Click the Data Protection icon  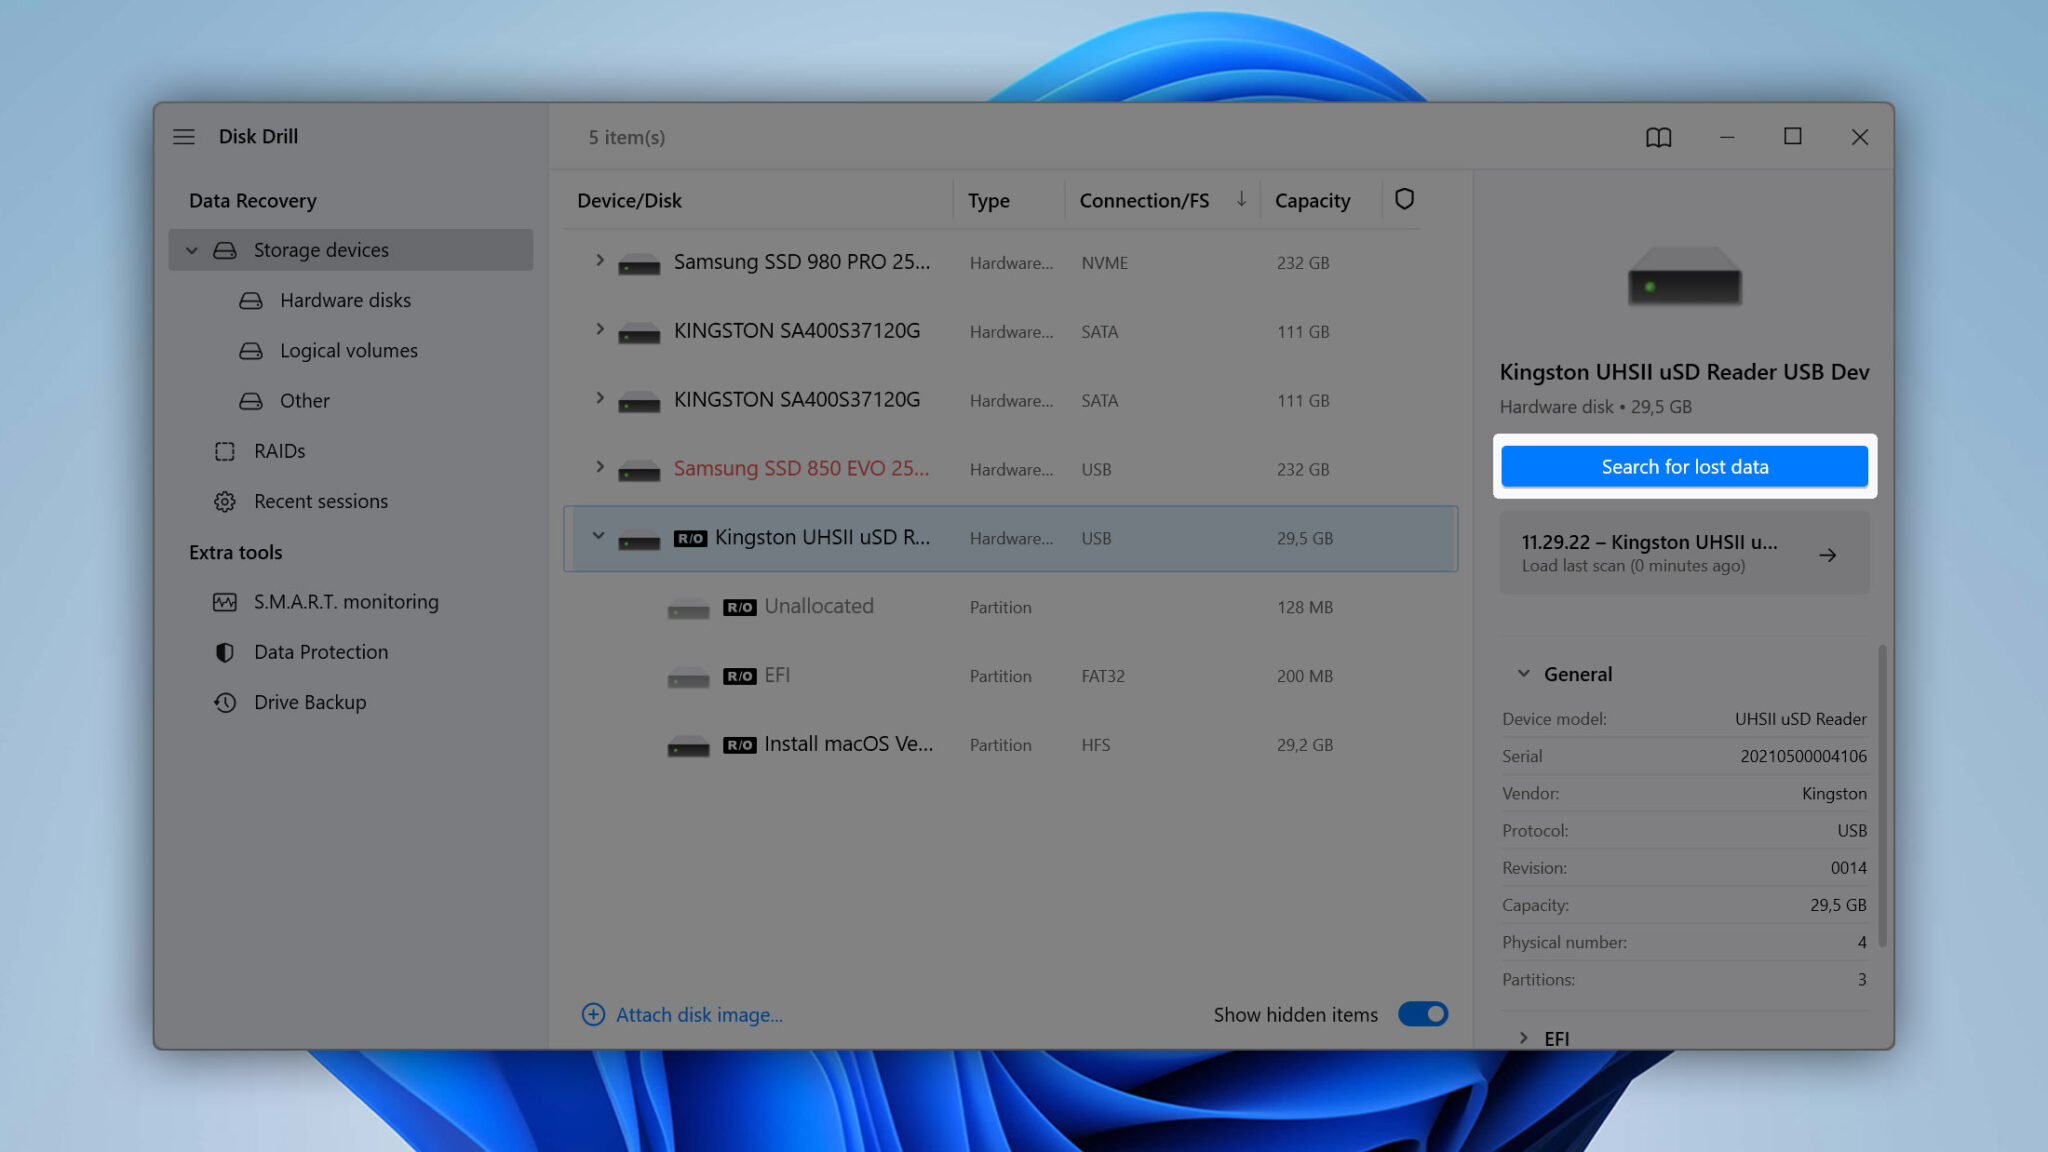[224, 651]
